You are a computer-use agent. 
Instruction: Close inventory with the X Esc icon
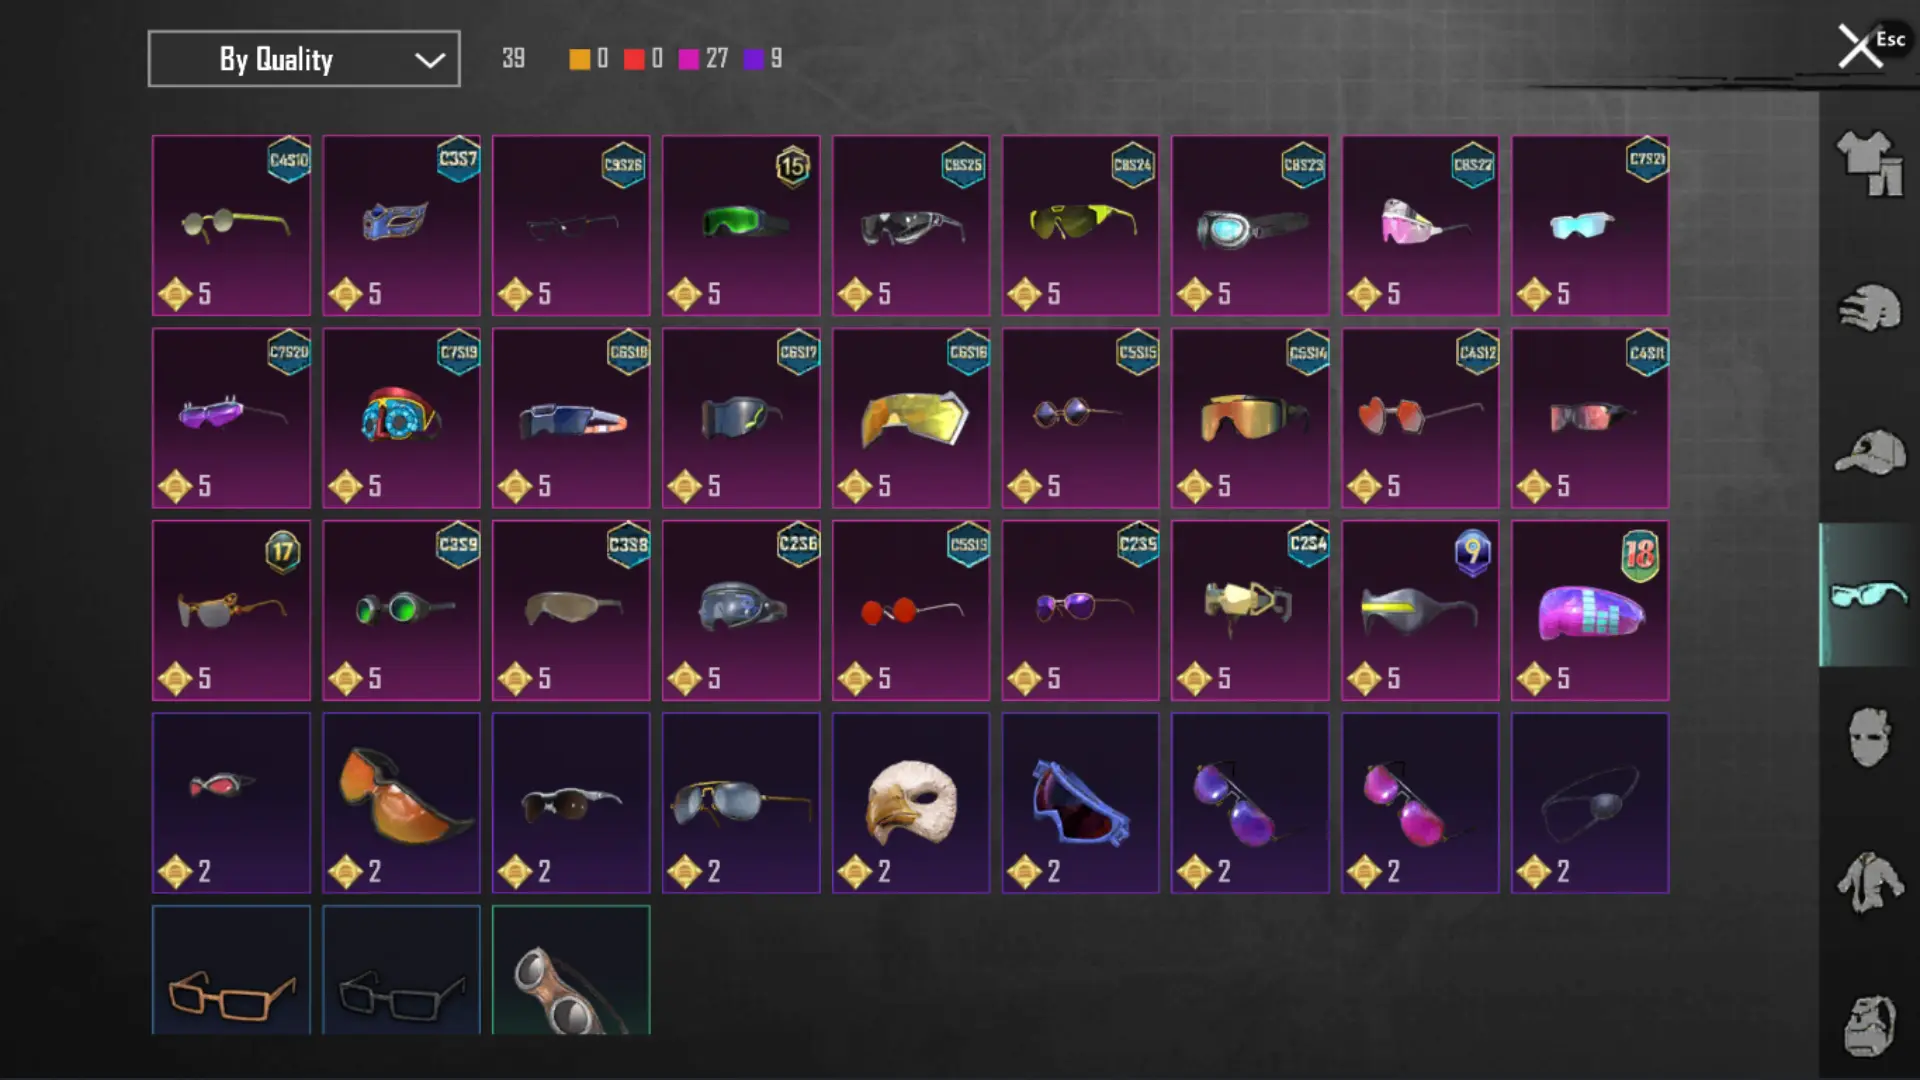(x=1868, y=45)
